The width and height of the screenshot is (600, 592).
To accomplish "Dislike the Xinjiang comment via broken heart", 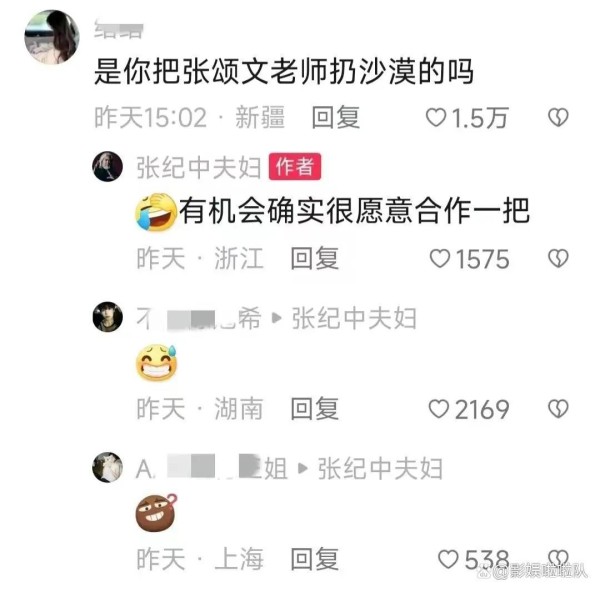I will [558, 117].
